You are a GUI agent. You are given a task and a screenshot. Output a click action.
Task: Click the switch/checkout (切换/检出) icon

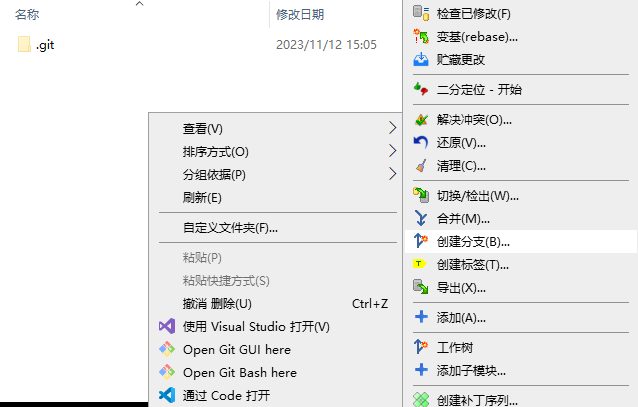(x=421, y=195)
